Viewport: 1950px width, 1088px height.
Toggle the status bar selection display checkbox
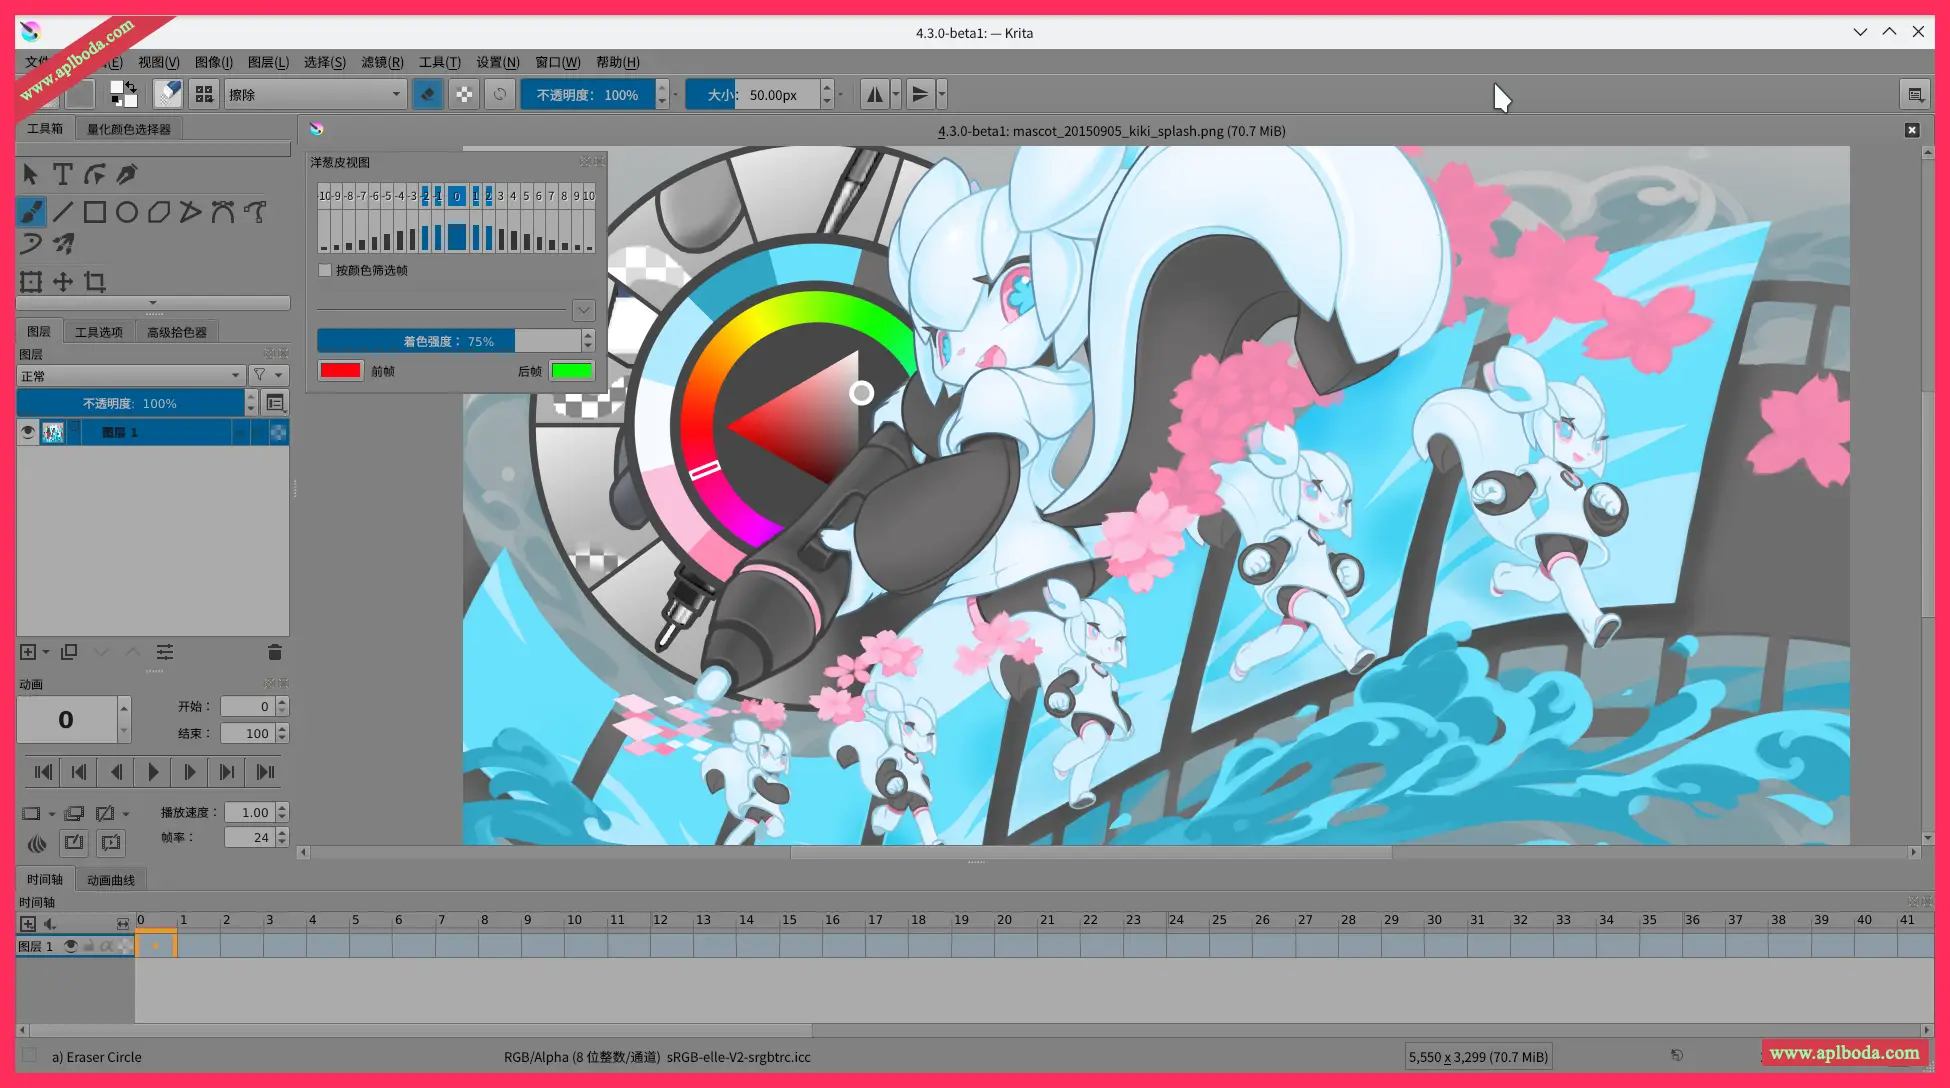[x=29, y=1055]
